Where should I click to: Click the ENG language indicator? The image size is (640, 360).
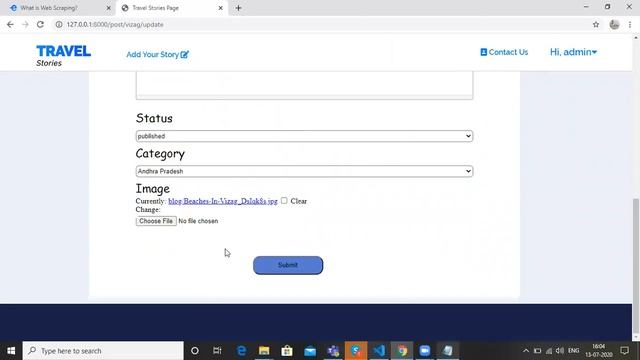point(573,351)
